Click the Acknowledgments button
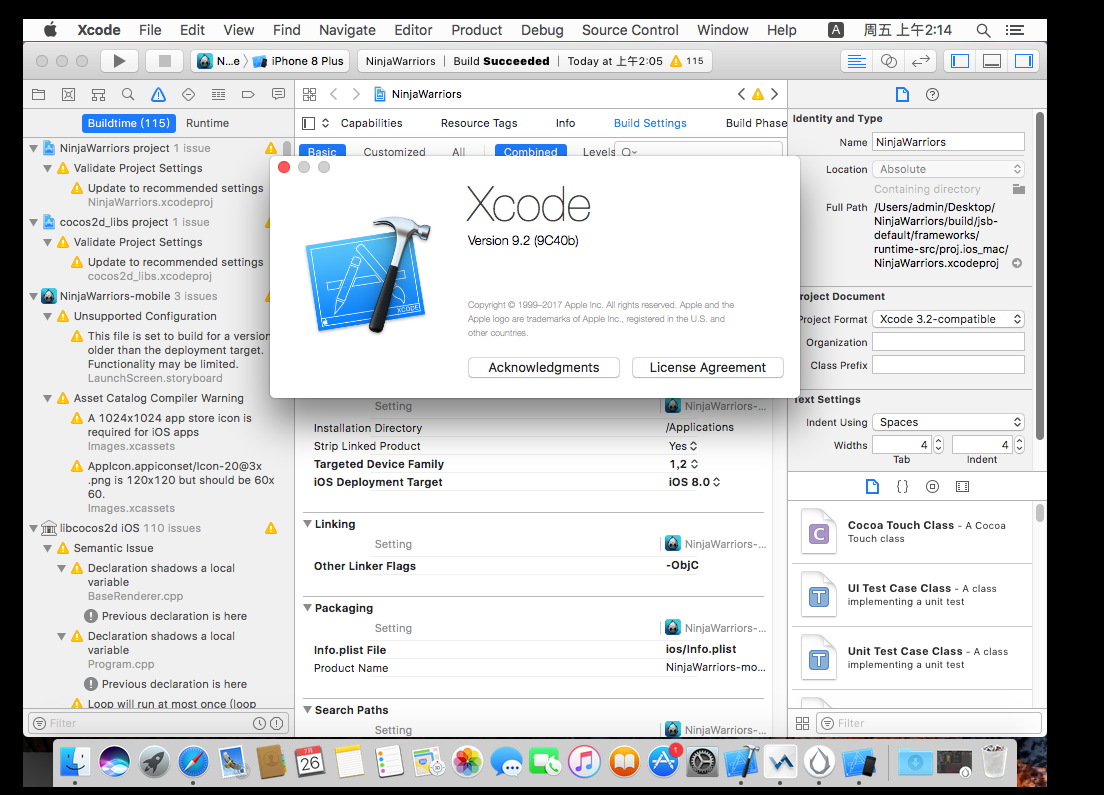 click(x=544, y=368)
